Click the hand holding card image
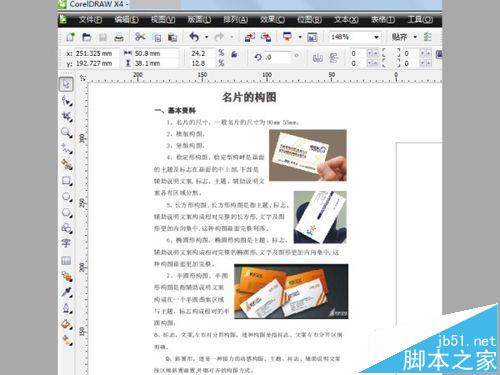This screenshot has height=375, width=500. pos(308,155)
